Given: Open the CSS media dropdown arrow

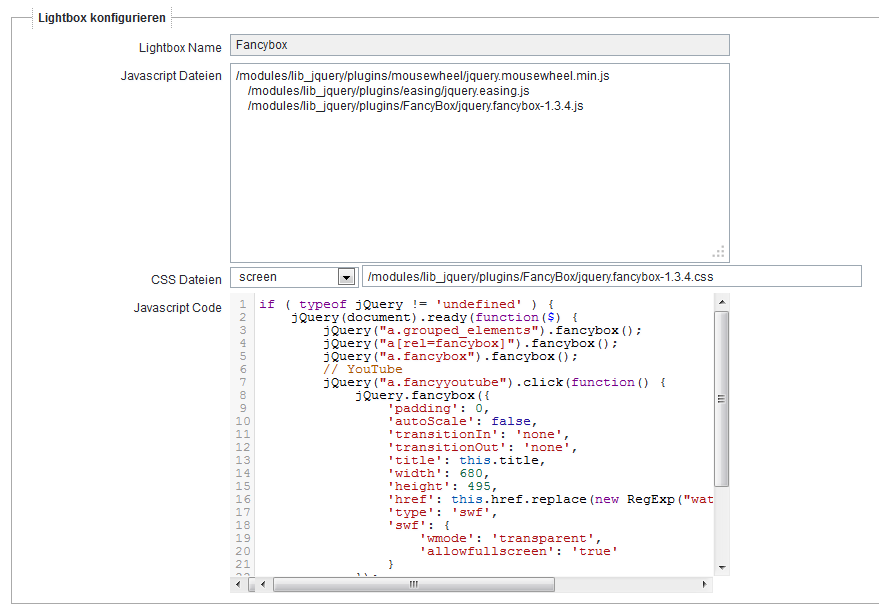Looking at the screenshot, I should (346, 277).
